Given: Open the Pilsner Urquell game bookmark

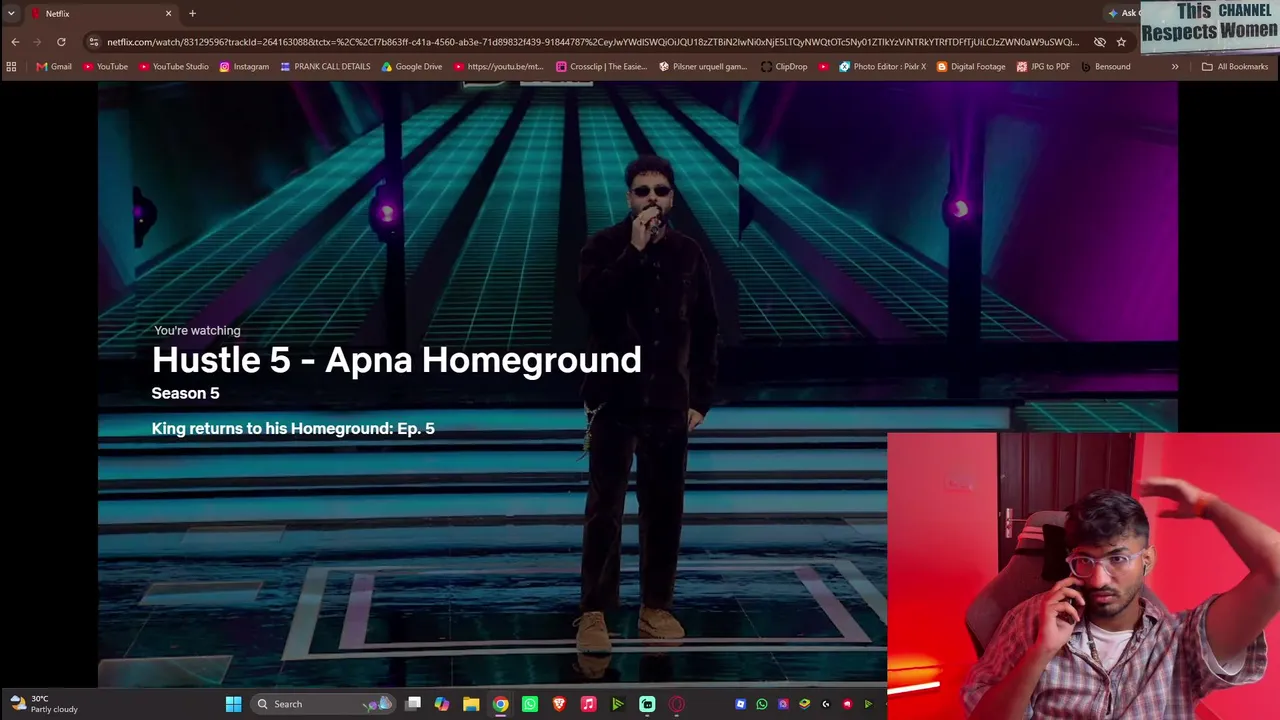Looking at the screenshot, I should (x=704, y=67).
